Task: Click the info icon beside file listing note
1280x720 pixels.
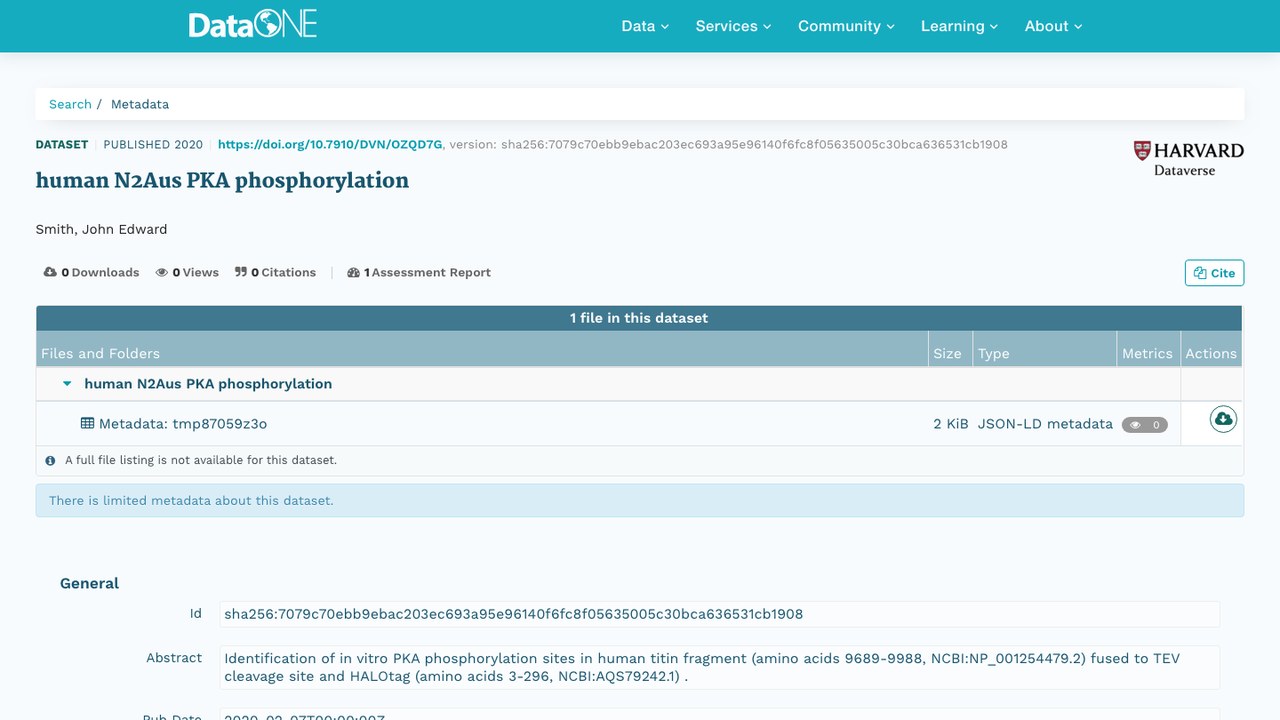Action: pyautogui.click(x=50, y=461)
